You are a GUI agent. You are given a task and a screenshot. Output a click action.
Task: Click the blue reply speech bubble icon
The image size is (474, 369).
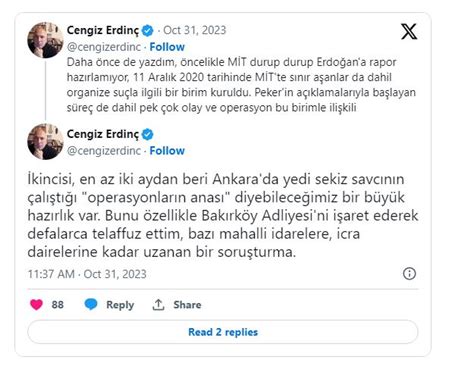click(91, 304)
